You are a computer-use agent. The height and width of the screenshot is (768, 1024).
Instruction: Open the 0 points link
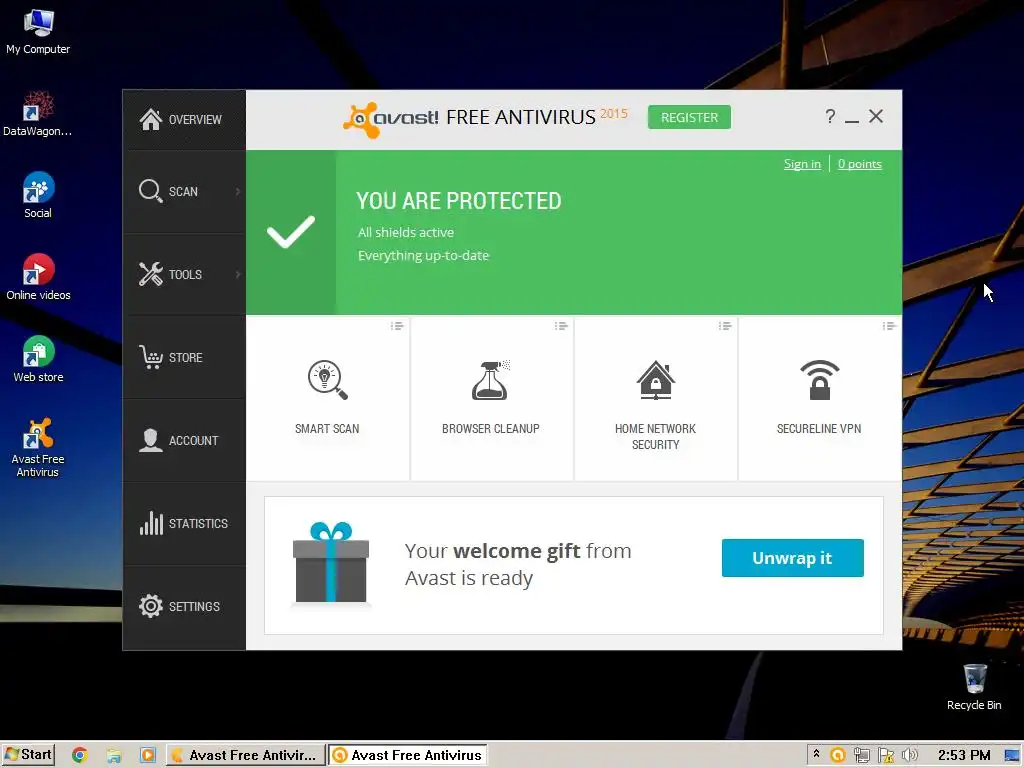tap(859, 164)
